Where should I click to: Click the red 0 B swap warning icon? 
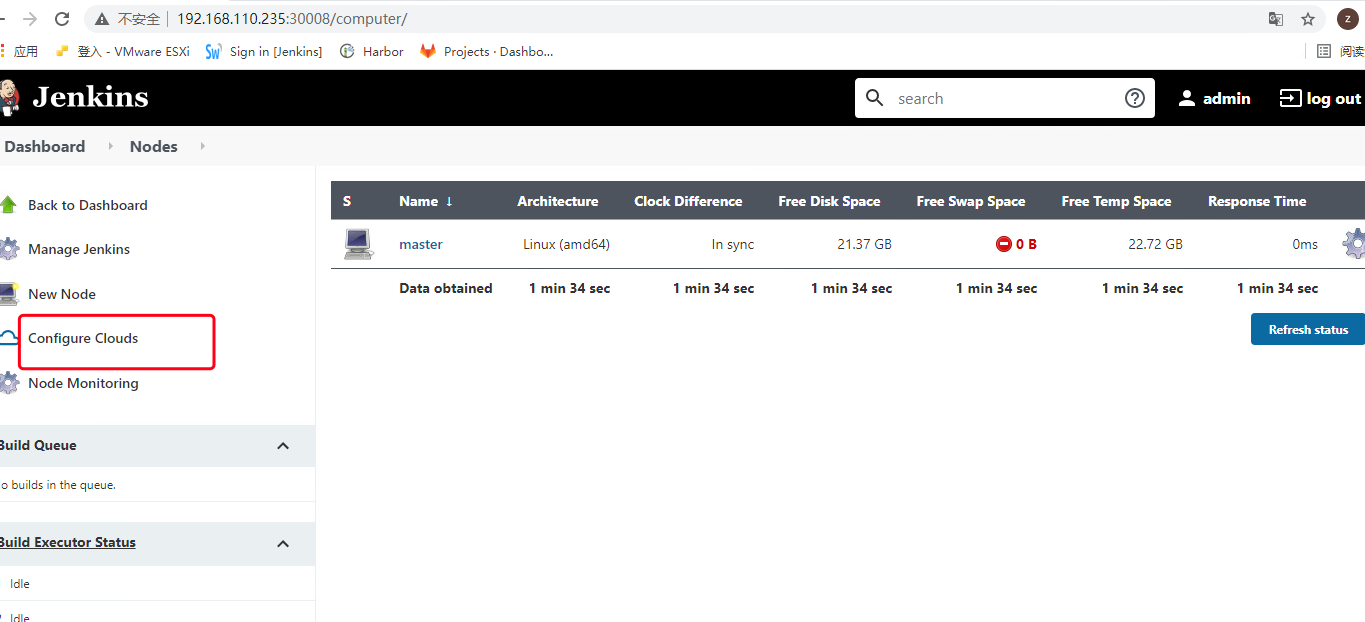tap(1004, 244)
